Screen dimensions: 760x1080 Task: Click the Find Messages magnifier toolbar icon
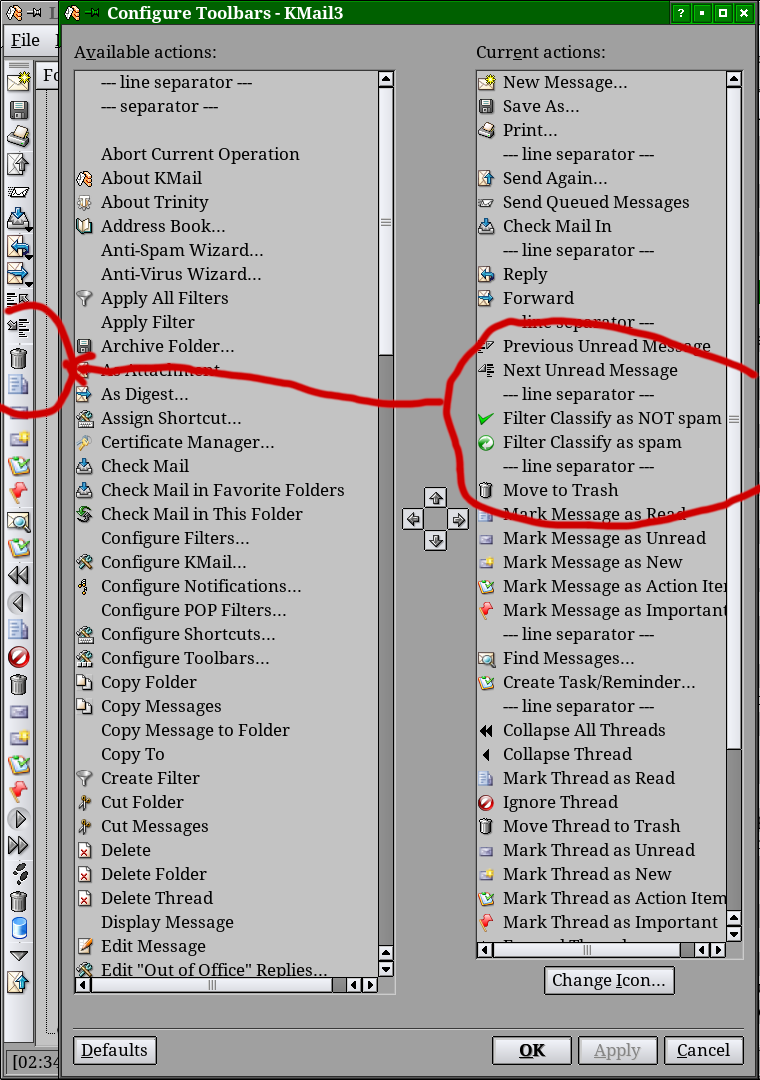[x=19, y=521]
